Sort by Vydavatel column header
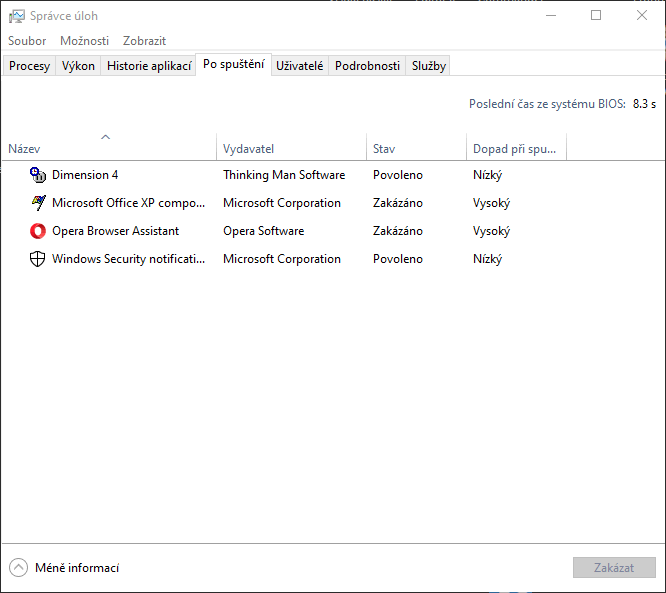 [x=290, y=148]
